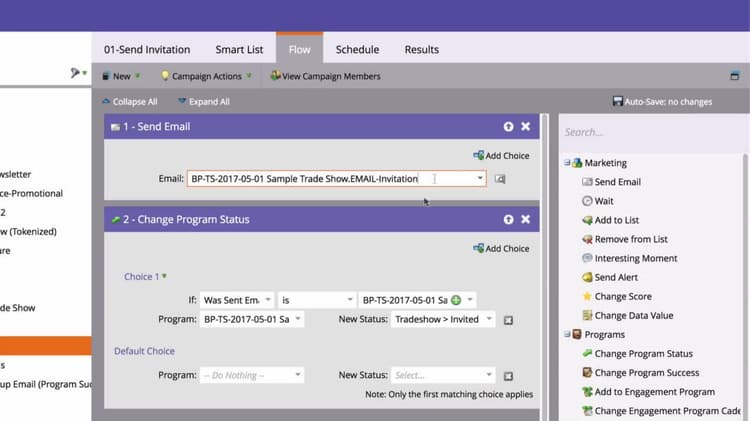Switch to the Results tab

(x=421, y=49)
